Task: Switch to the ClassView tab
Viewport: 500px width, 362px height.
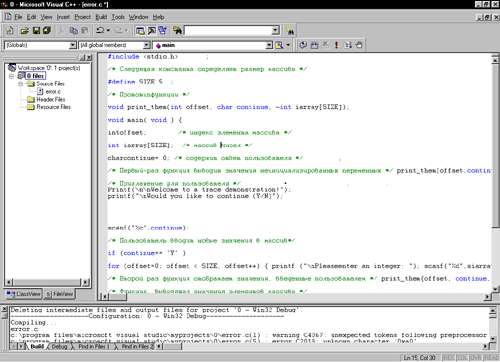Action: pyautogui.click(x=24, y=294)
